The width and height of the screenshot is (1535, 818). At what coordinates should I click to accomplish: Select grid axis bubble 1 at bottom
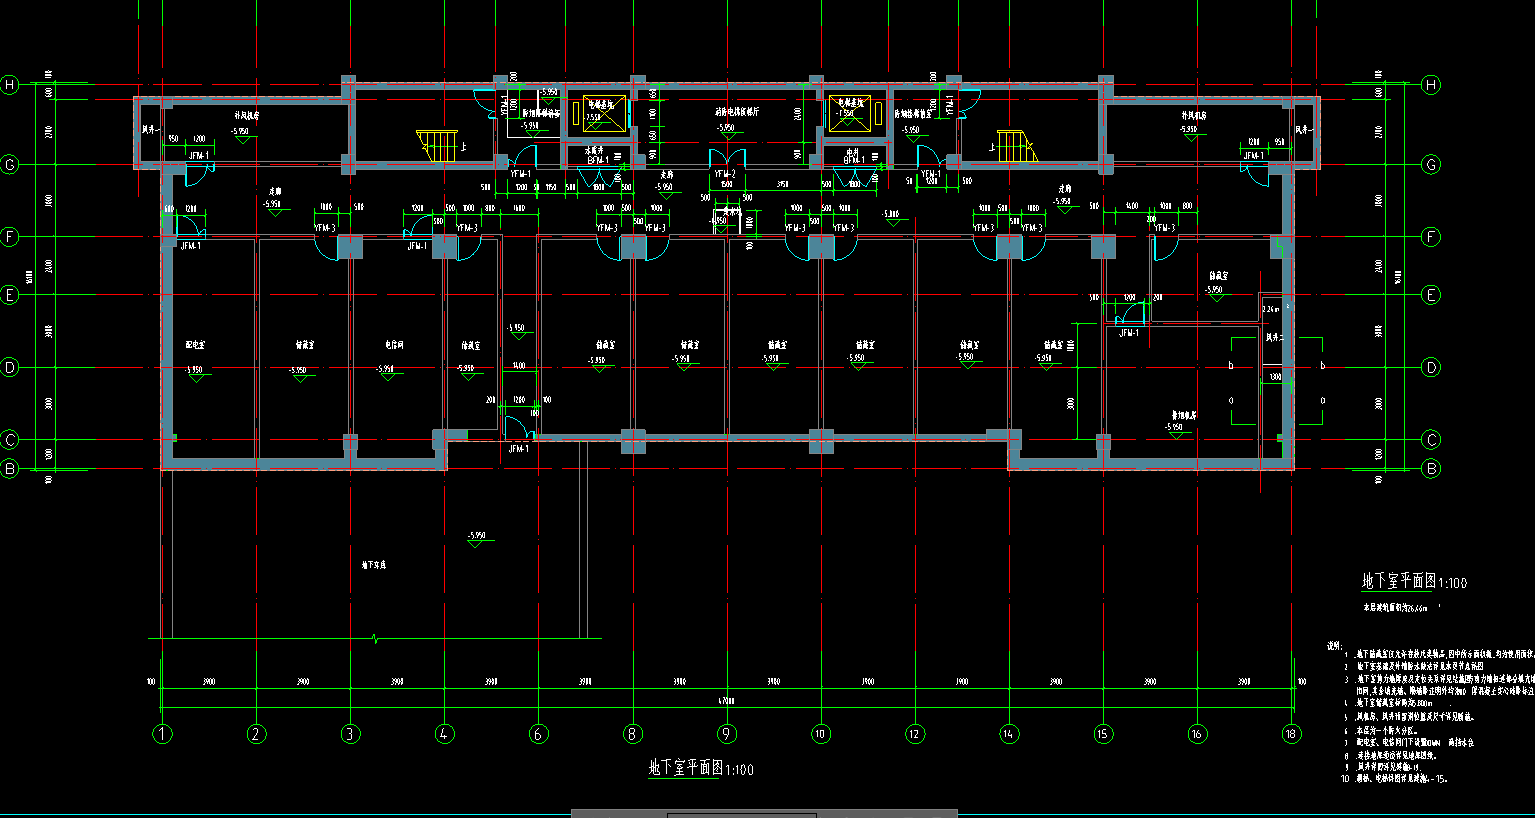click(x=163, y=734)
